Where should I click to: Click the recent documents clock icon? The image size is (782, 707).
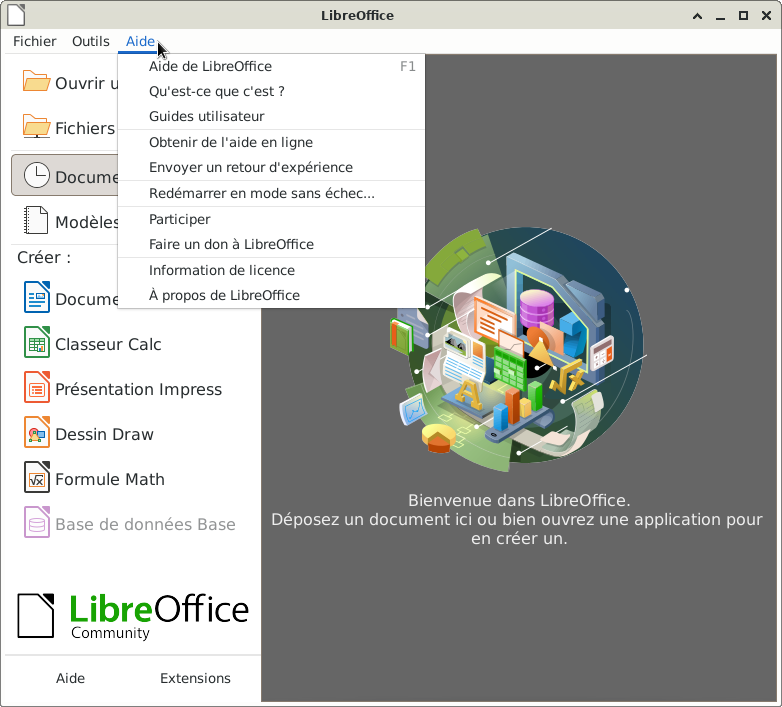pyautogui.click(x=36, y=176)
